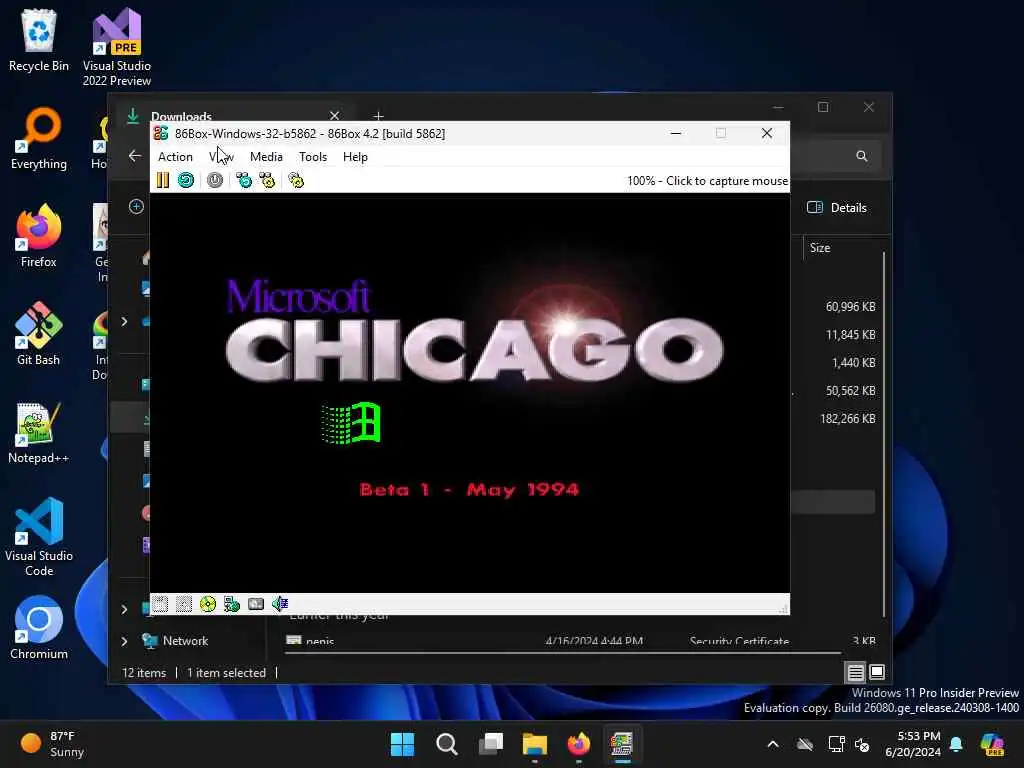
Task: Click the 50,562 KB size cell
Action: coord(850,391)
